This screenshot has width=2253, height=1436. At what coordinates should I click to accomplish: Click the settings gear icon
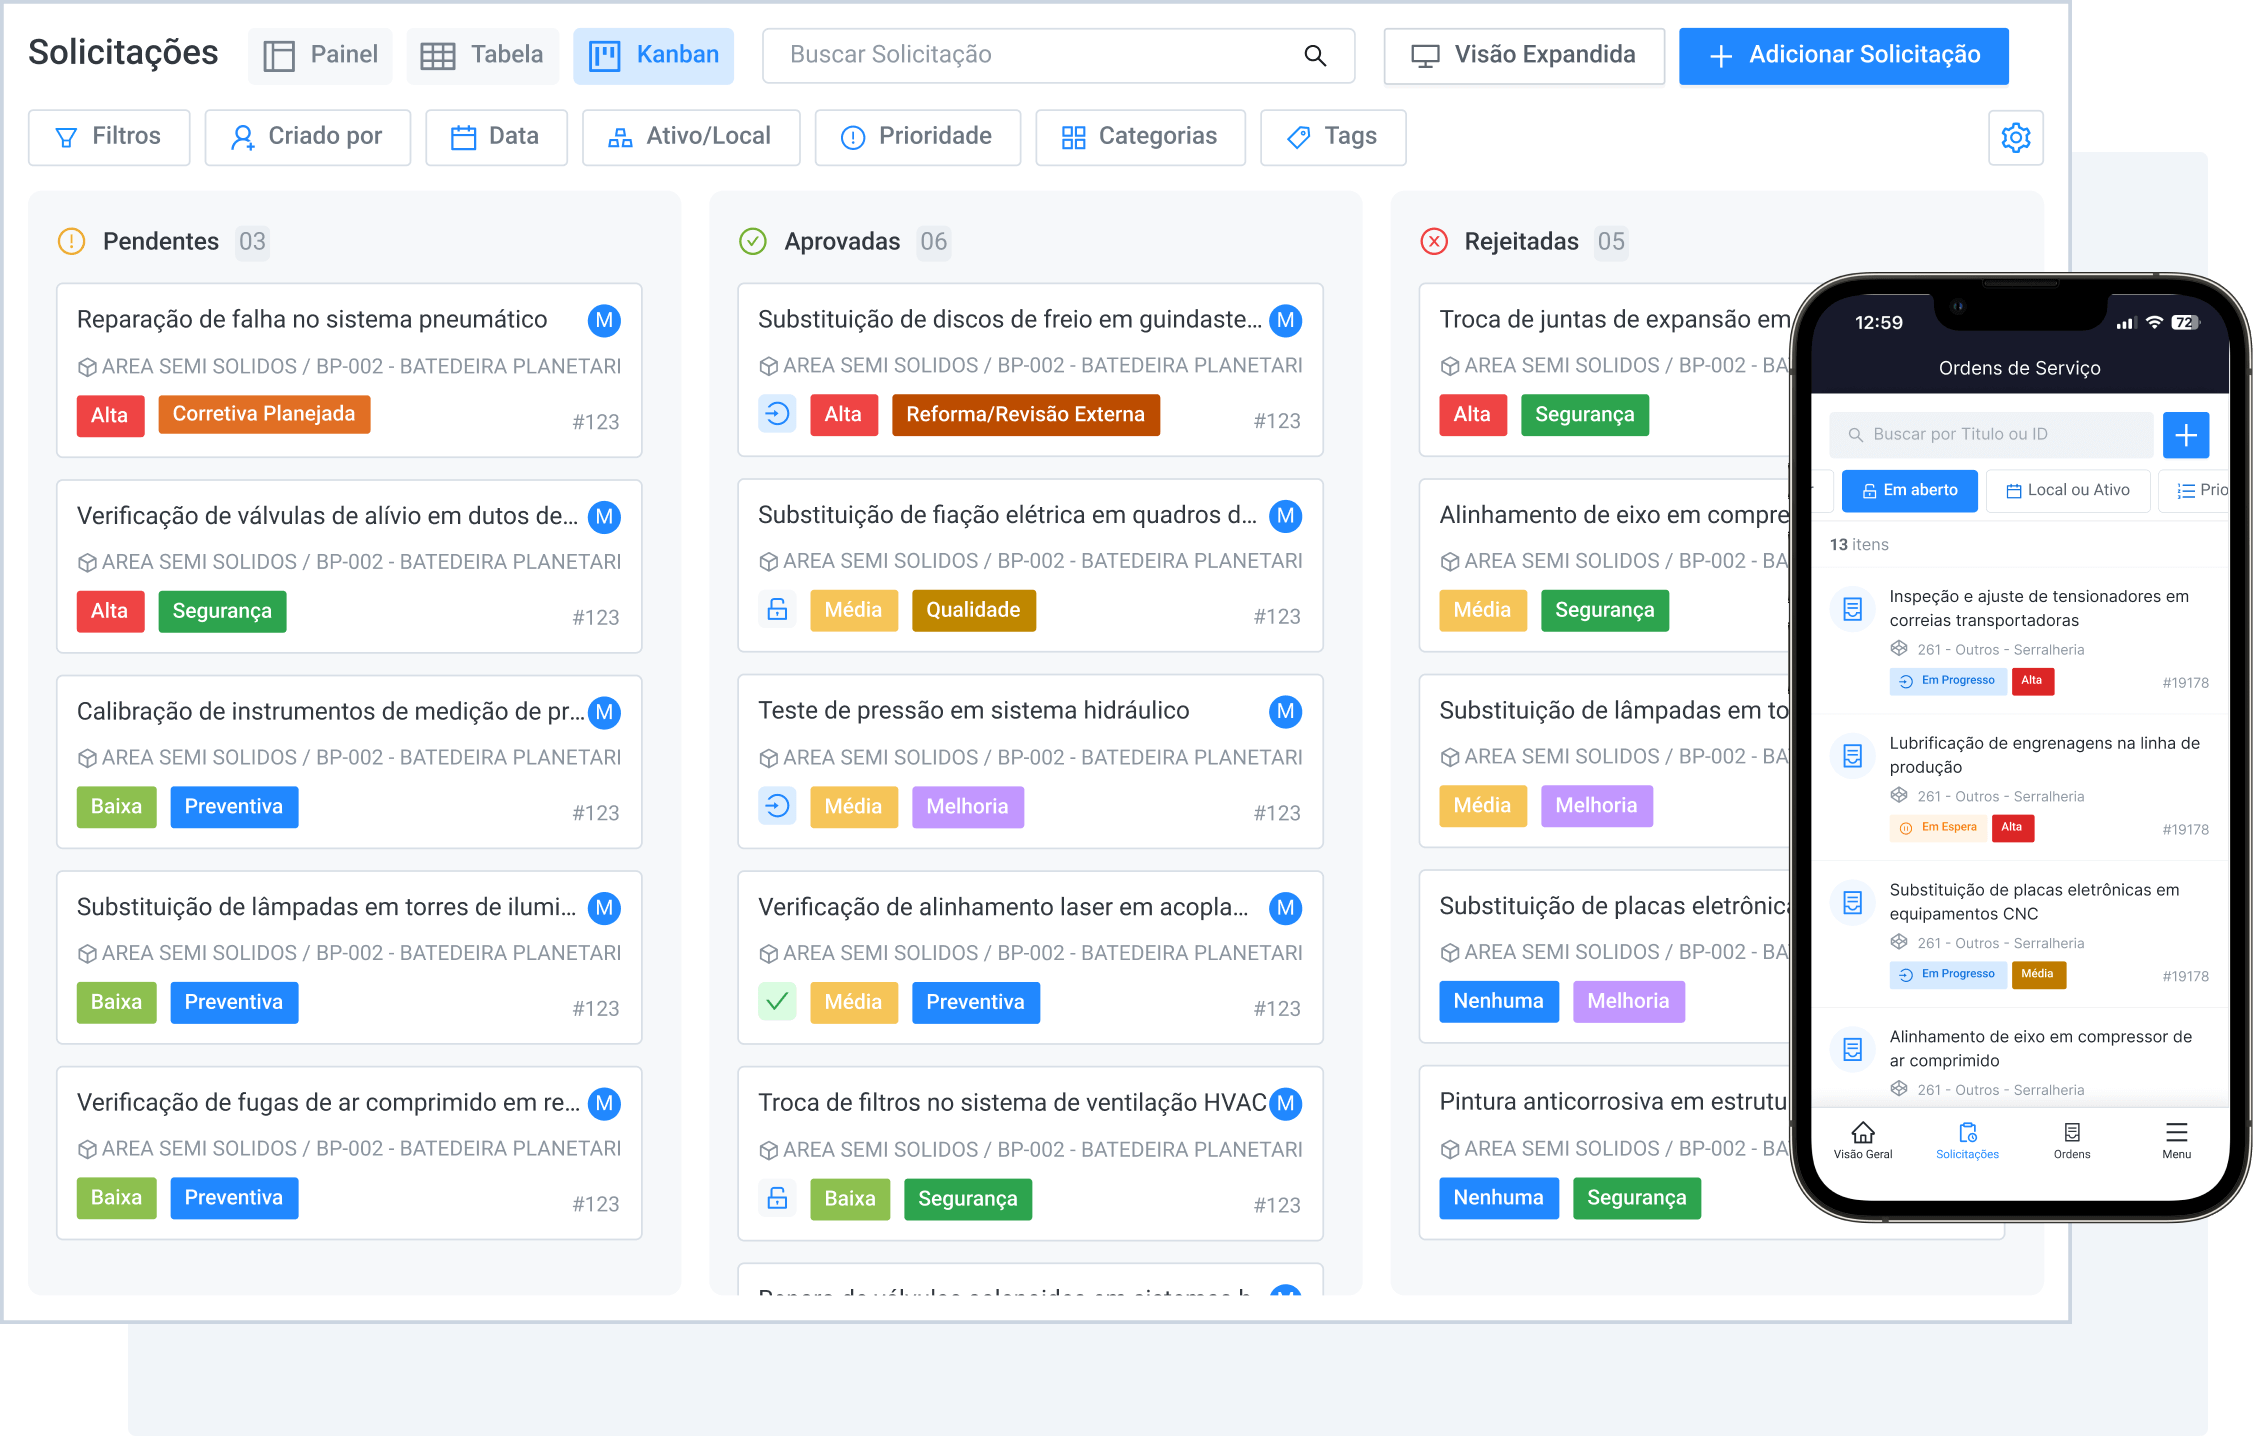click(x=2015, y=137)
